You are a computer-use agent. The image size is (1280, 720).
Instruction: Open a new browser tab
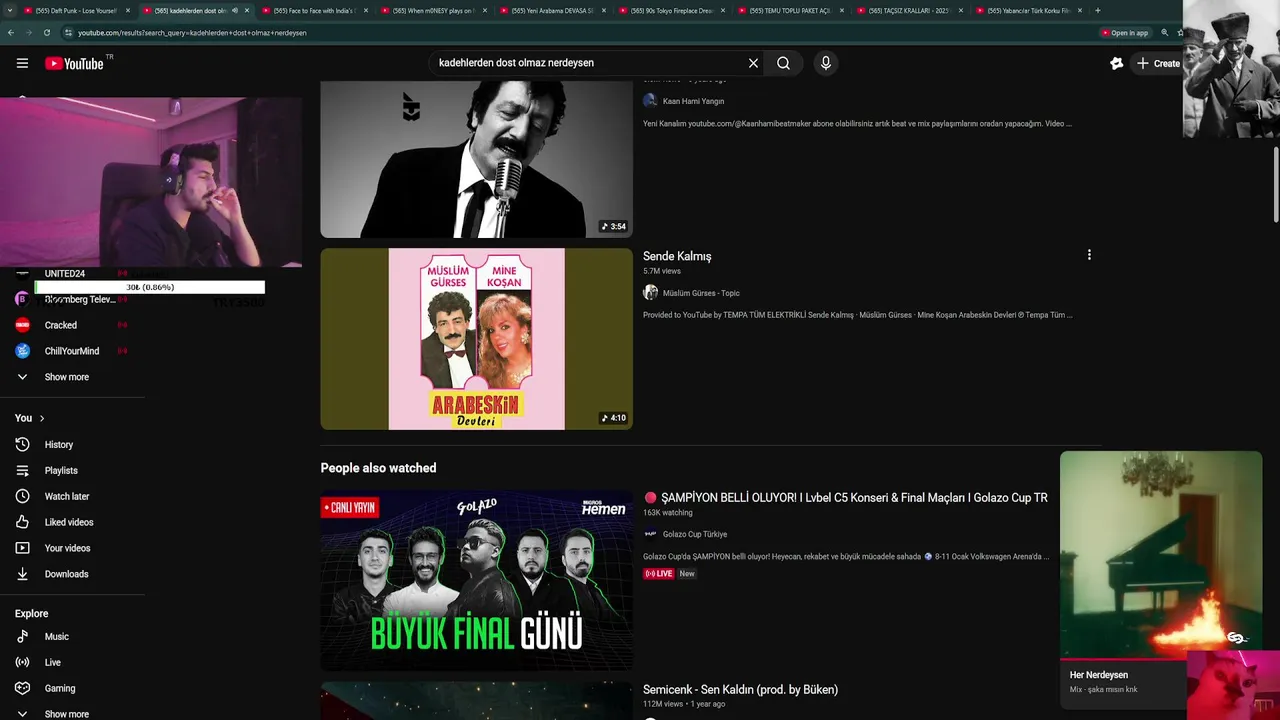tap(1097, 11)
